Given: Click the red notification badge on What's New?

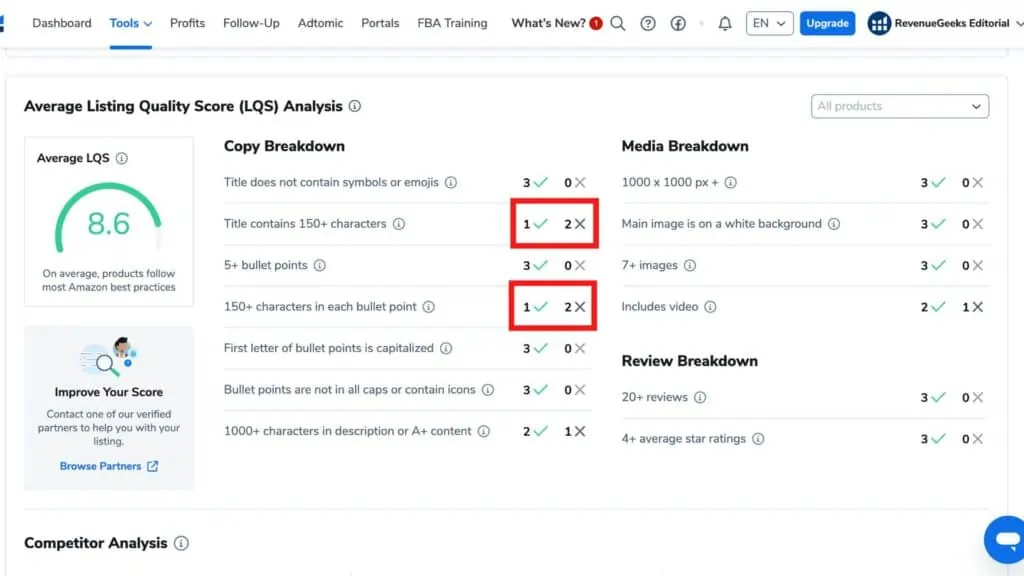Looking at the screenshot, I should tap(595, 21).
